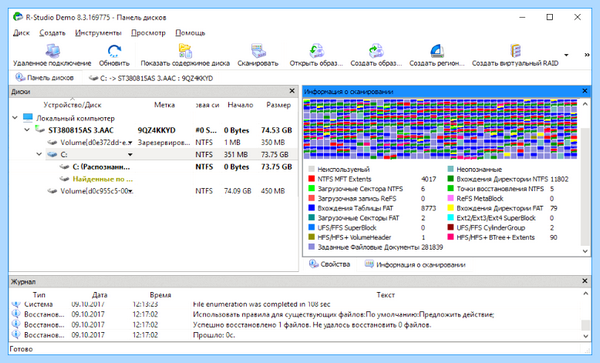Click Показать содержимое диска toolbar icon
This screenshot has width=600, height=363.
pyautogui.click(x=185, y=50)
